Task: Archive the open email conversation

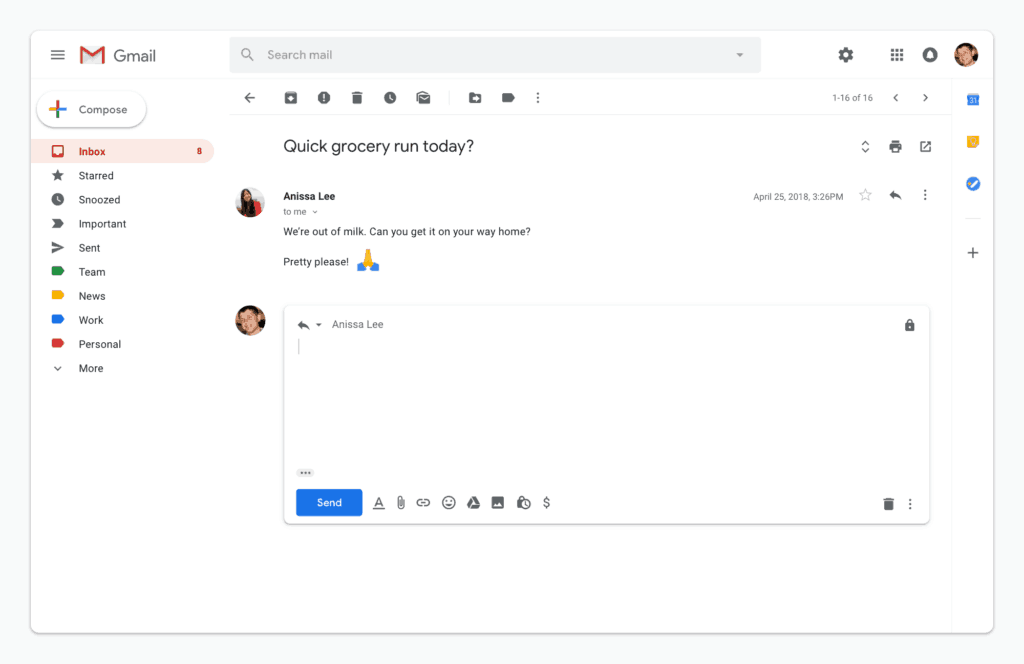Action: click(x=290, y=98)
